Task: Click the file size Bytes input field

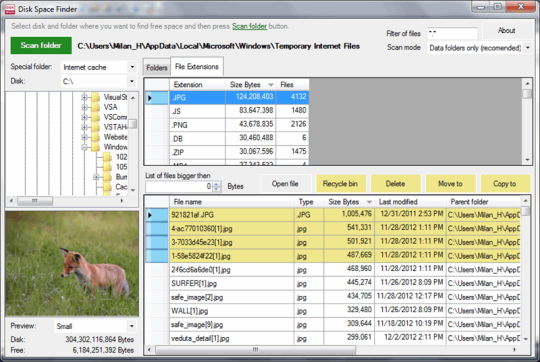Action: pos(179,186)
